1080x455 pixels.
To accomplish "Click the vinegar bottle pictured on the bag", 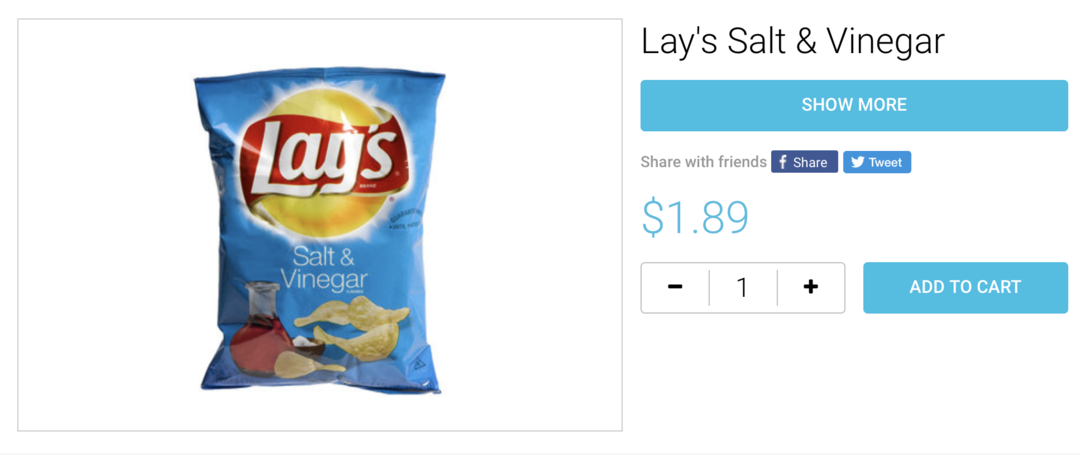I will coord(260,327).
